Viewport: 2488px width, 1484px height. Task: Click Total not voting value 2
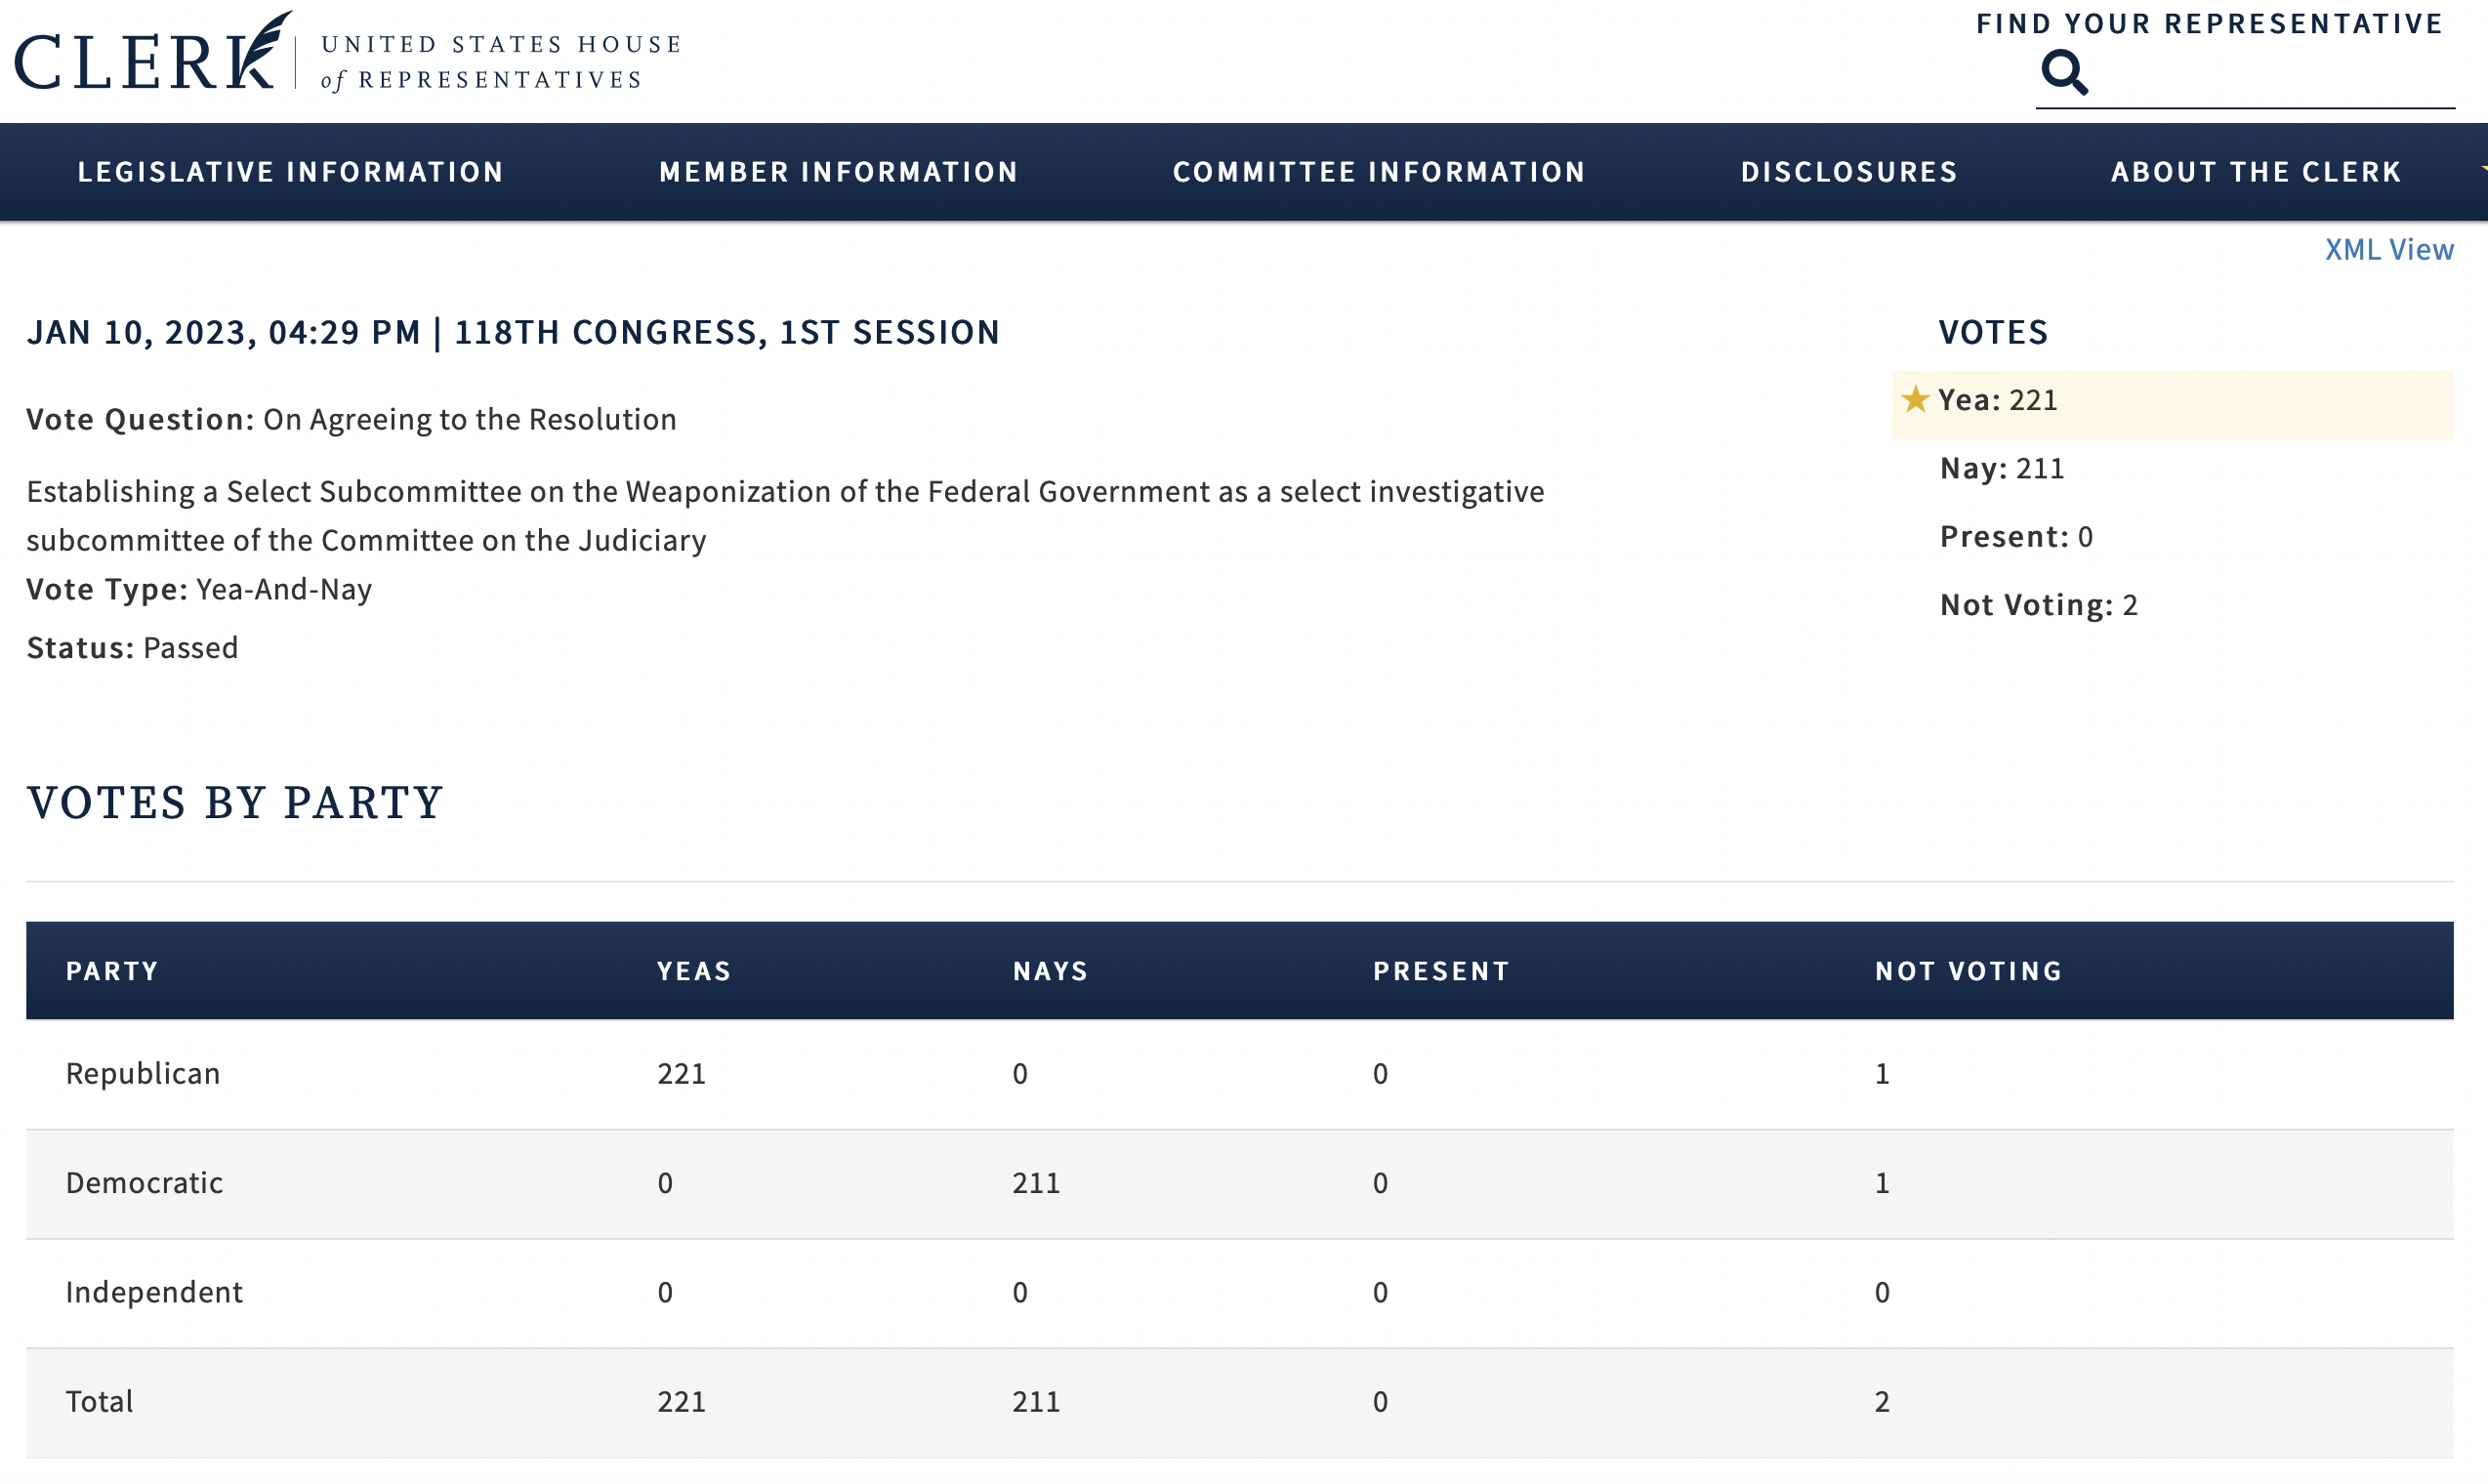(1882, 1401)
